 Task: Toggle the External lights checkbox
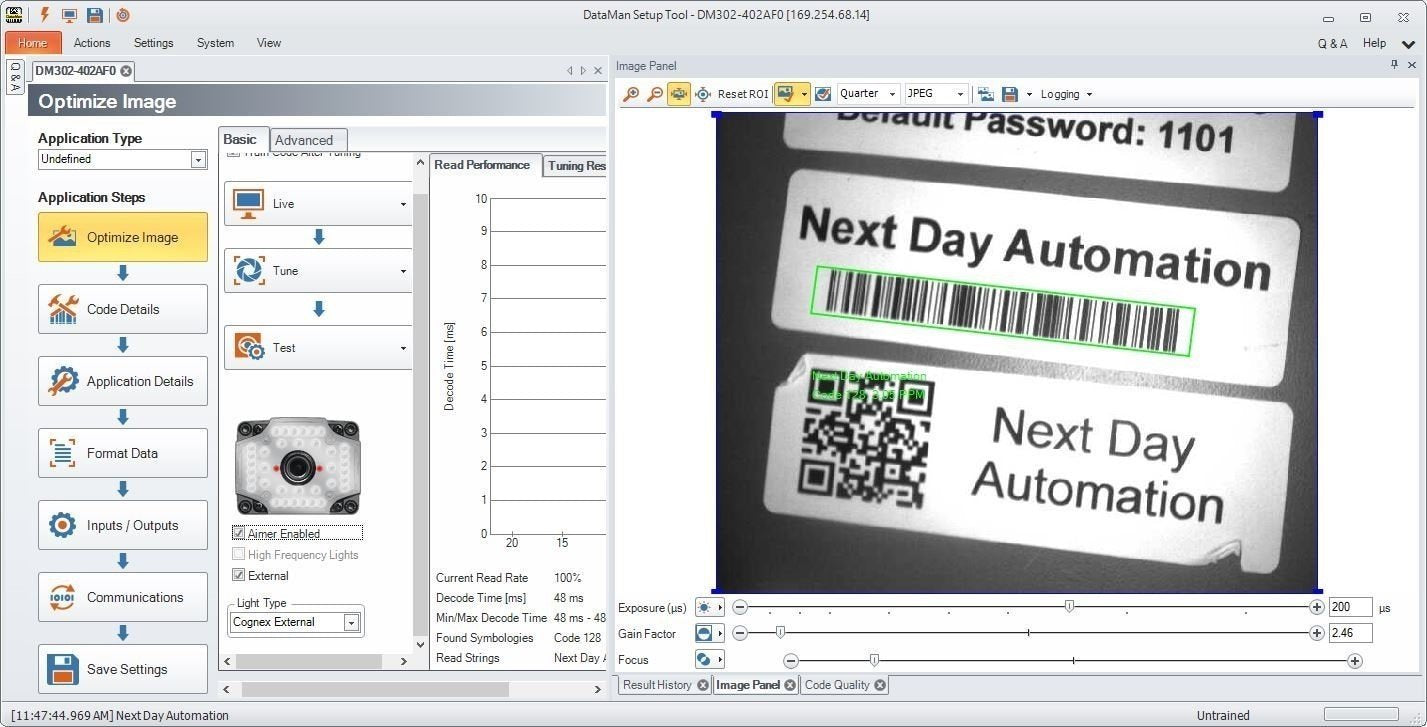238,575
